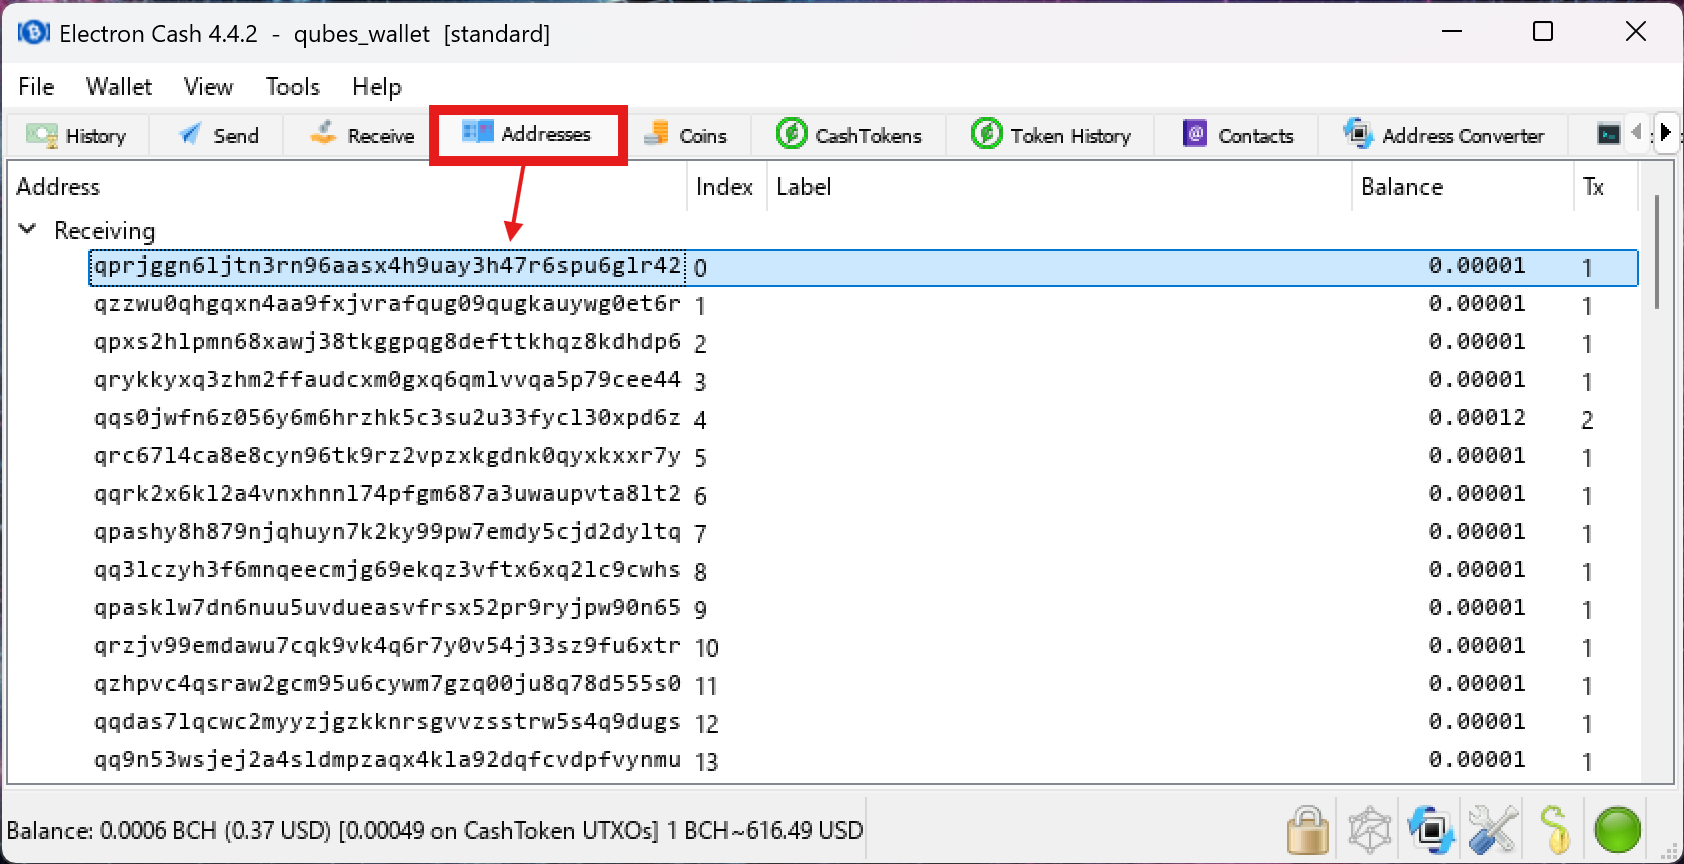Select address qrc67l4ca8e8cyn96tk9rz2vpzxkgdnk0qyxkxxr7y
The image size is (1684, 864).
387,456
